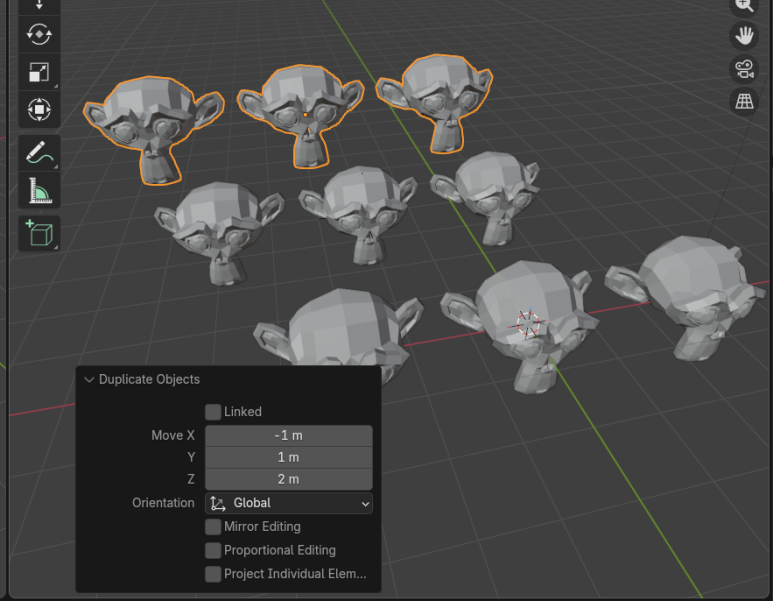Enable the Linked checkbox
Image resolution: width=773 pixels, height=601 pixels.
point(213,412)
